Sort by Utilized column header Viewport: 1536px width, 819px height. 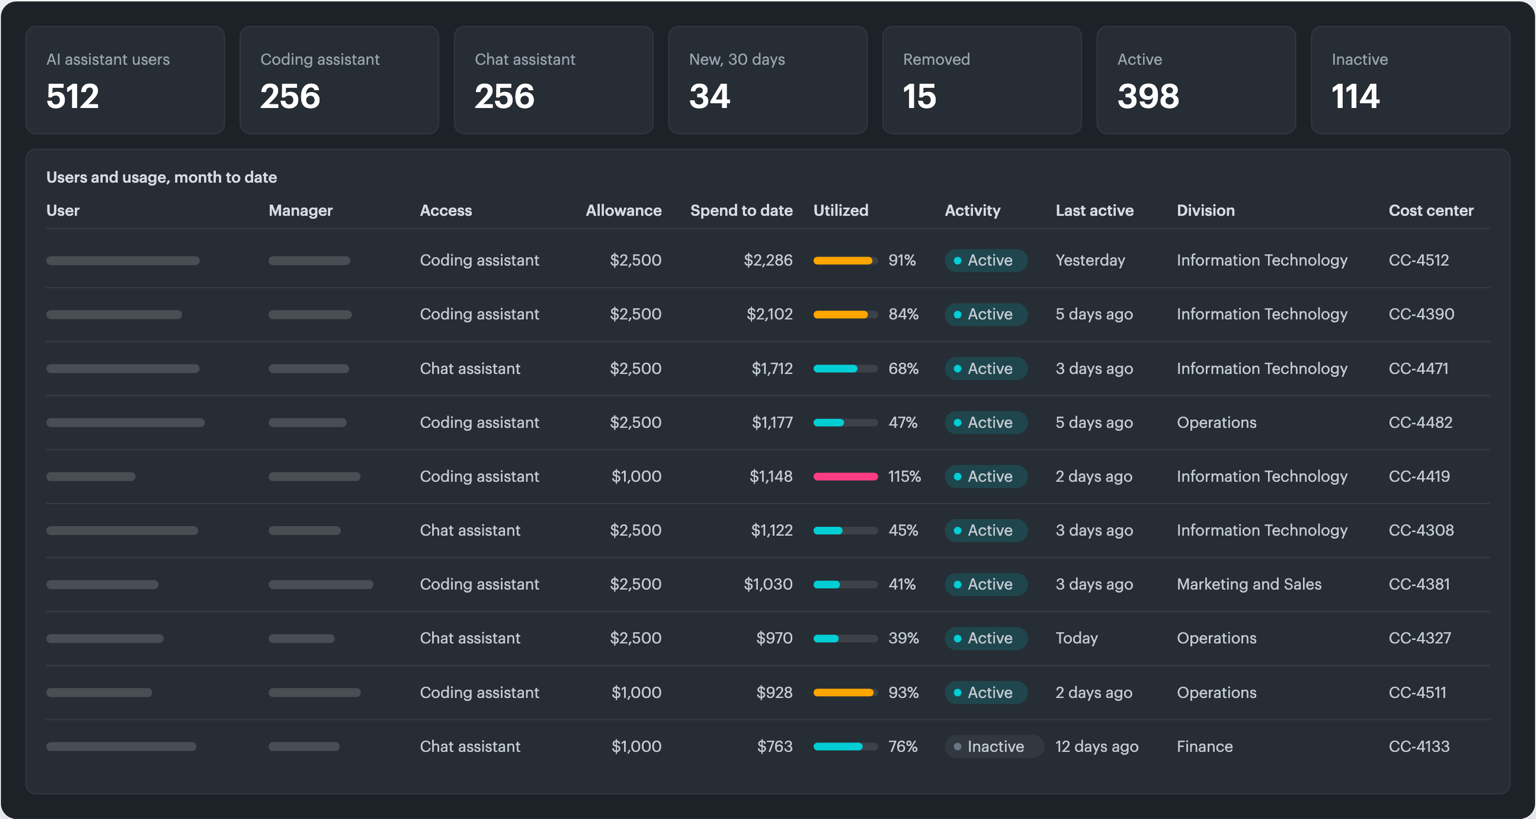(841, 210)
